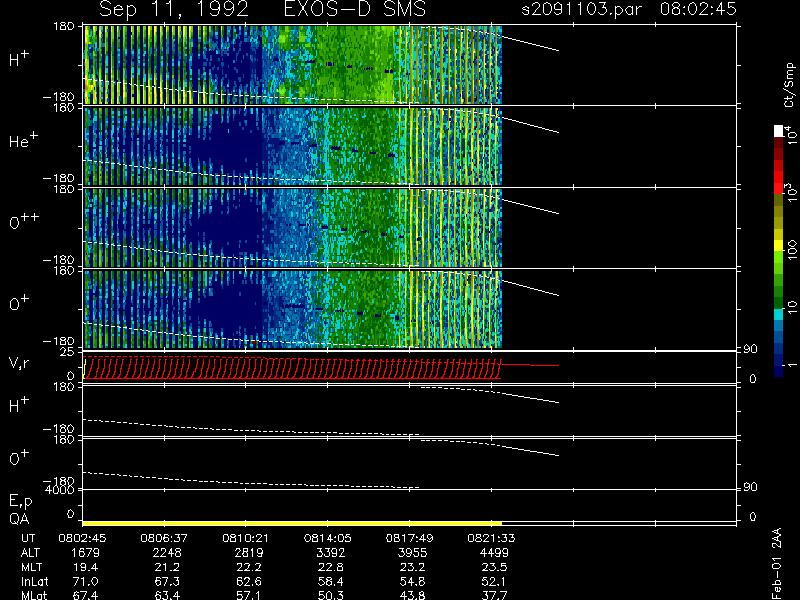Click the ALT value "4499"
800x600 pixels.
(x=494, y=553)
